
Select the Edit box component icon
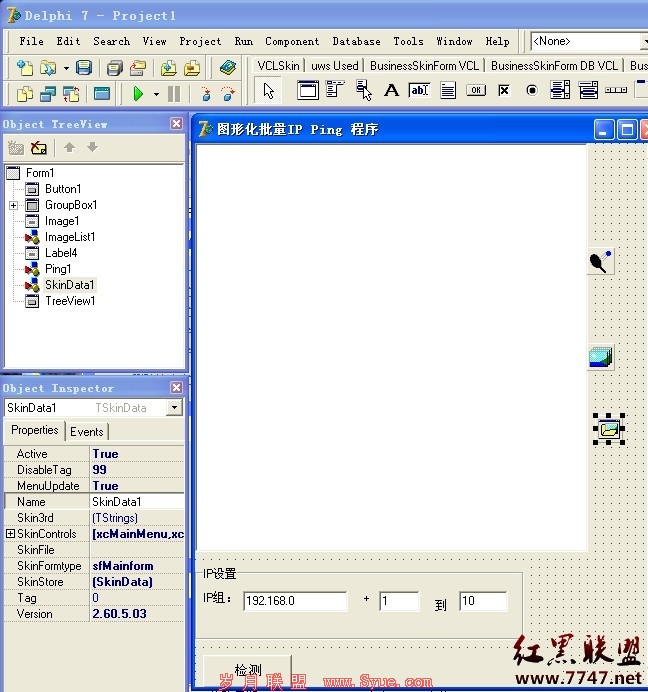click(x=419, y=90)
